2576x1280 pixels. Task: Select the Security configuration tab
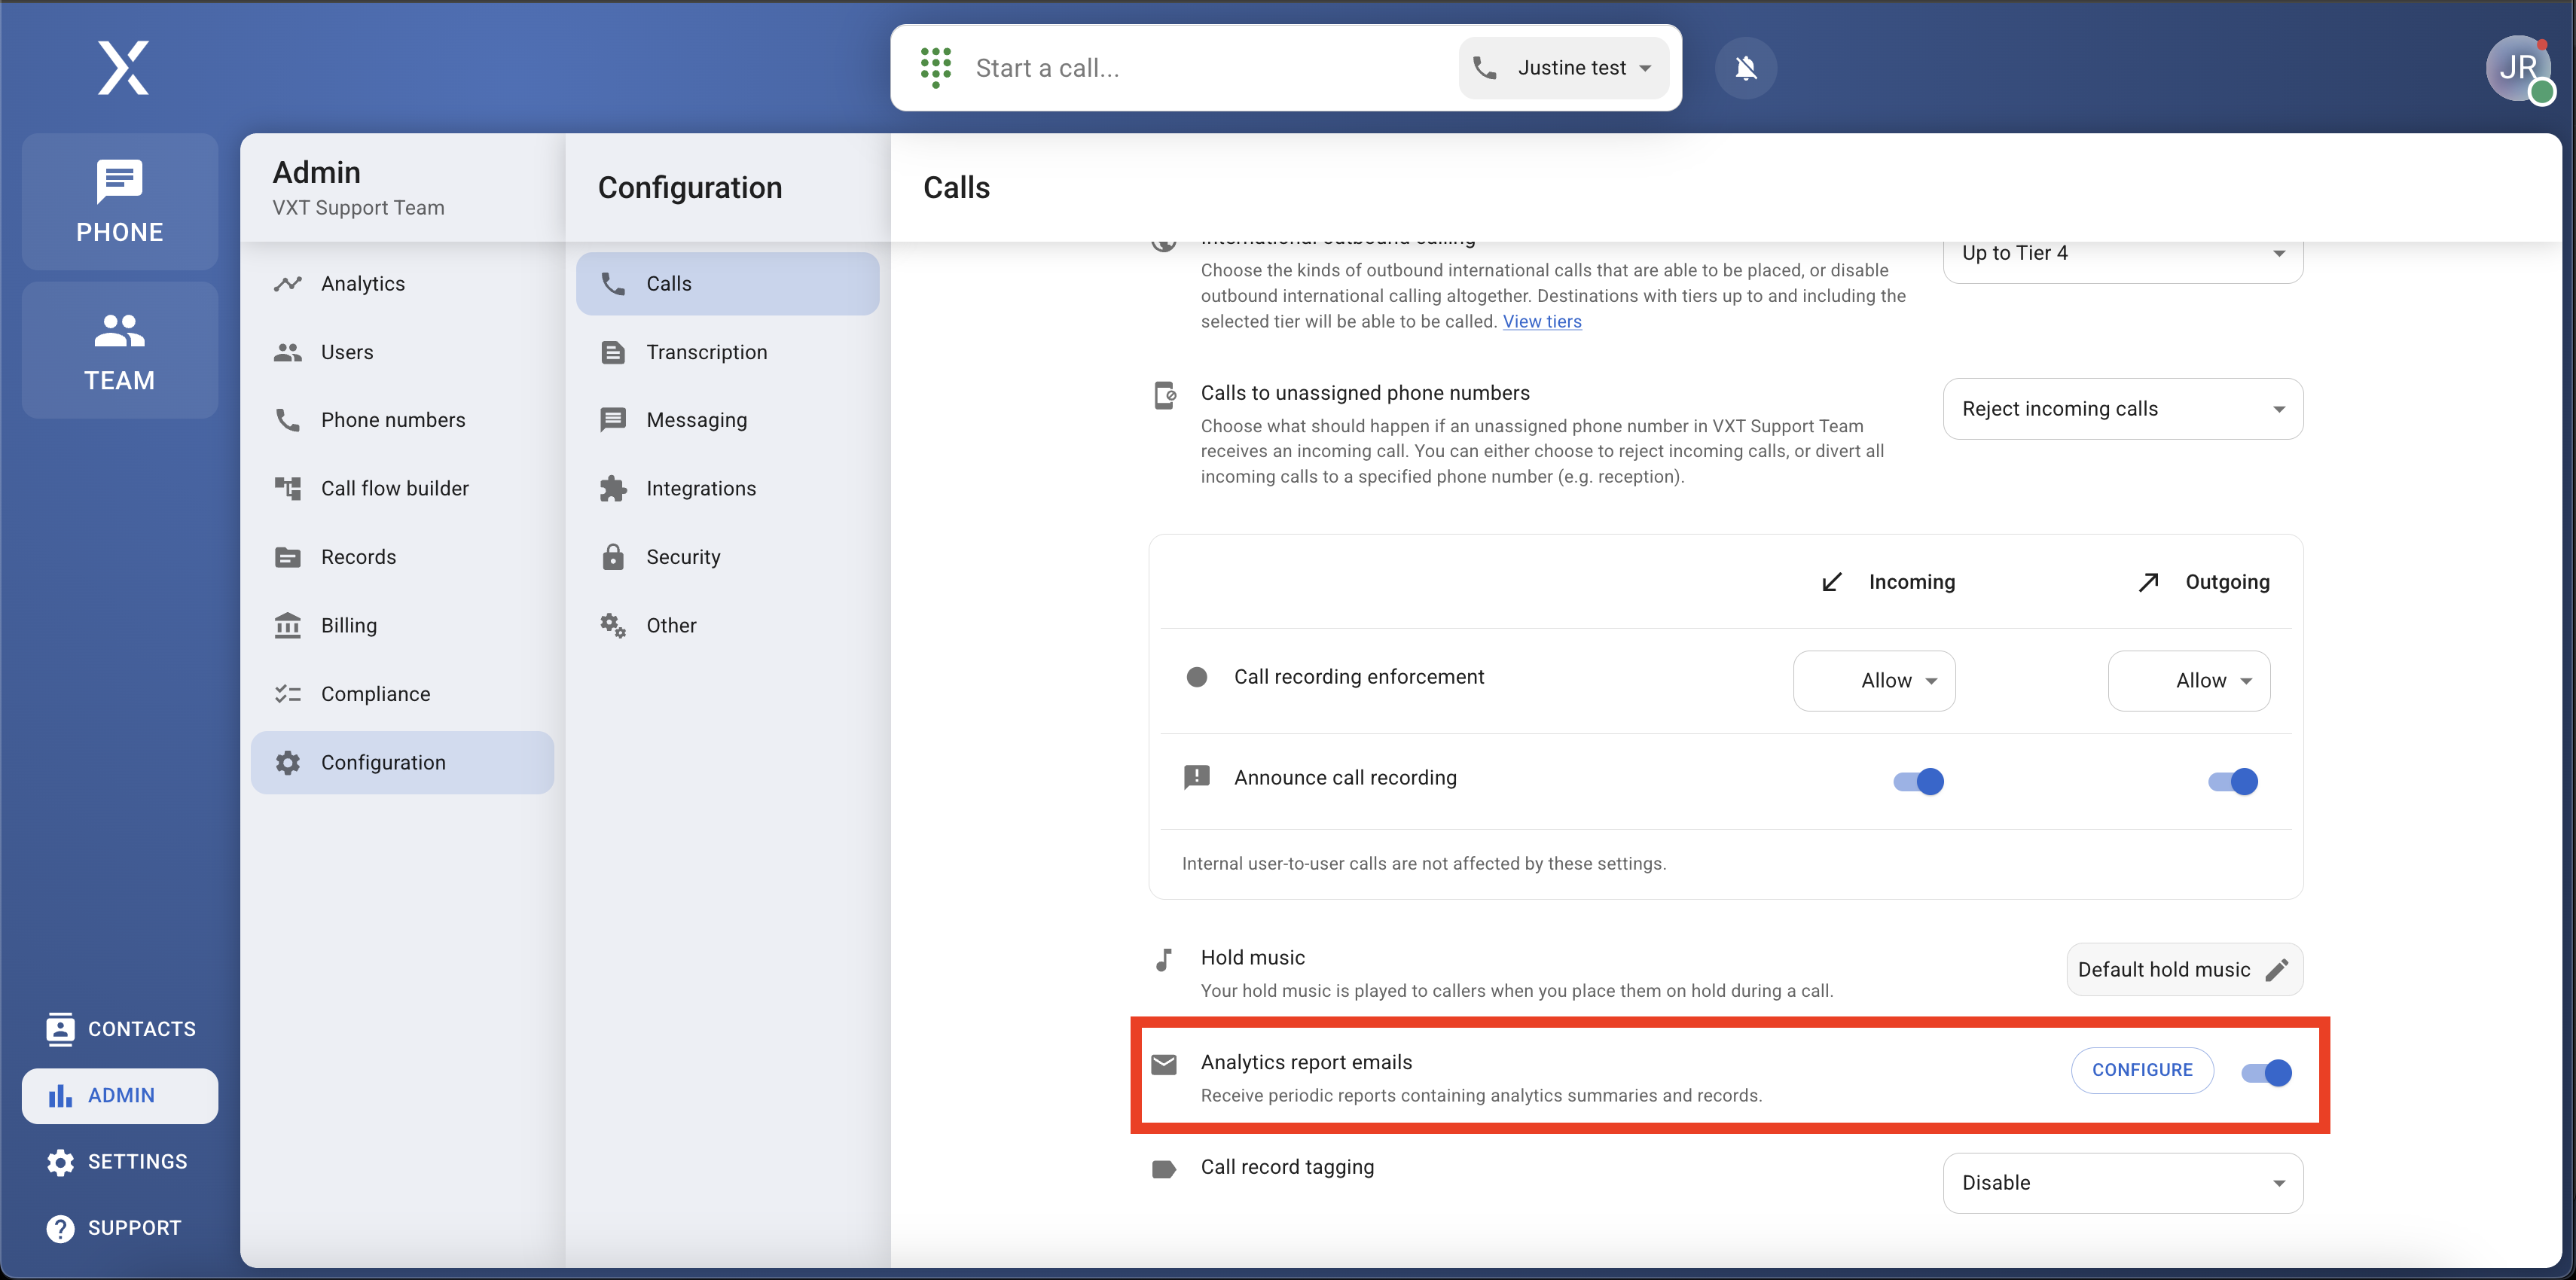pyautogui.click(x=727, y=557)
